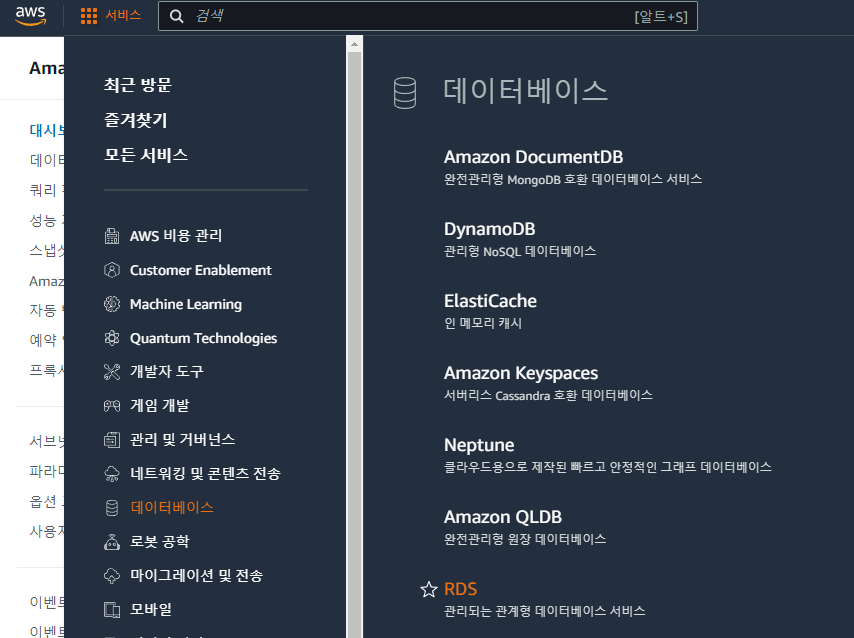Click description '완전관리형 MongoDB 호환 데이터베이스 서비스'
Image resolution: width=854 pixels, height=638 pixels.
(x=573, y=179)
